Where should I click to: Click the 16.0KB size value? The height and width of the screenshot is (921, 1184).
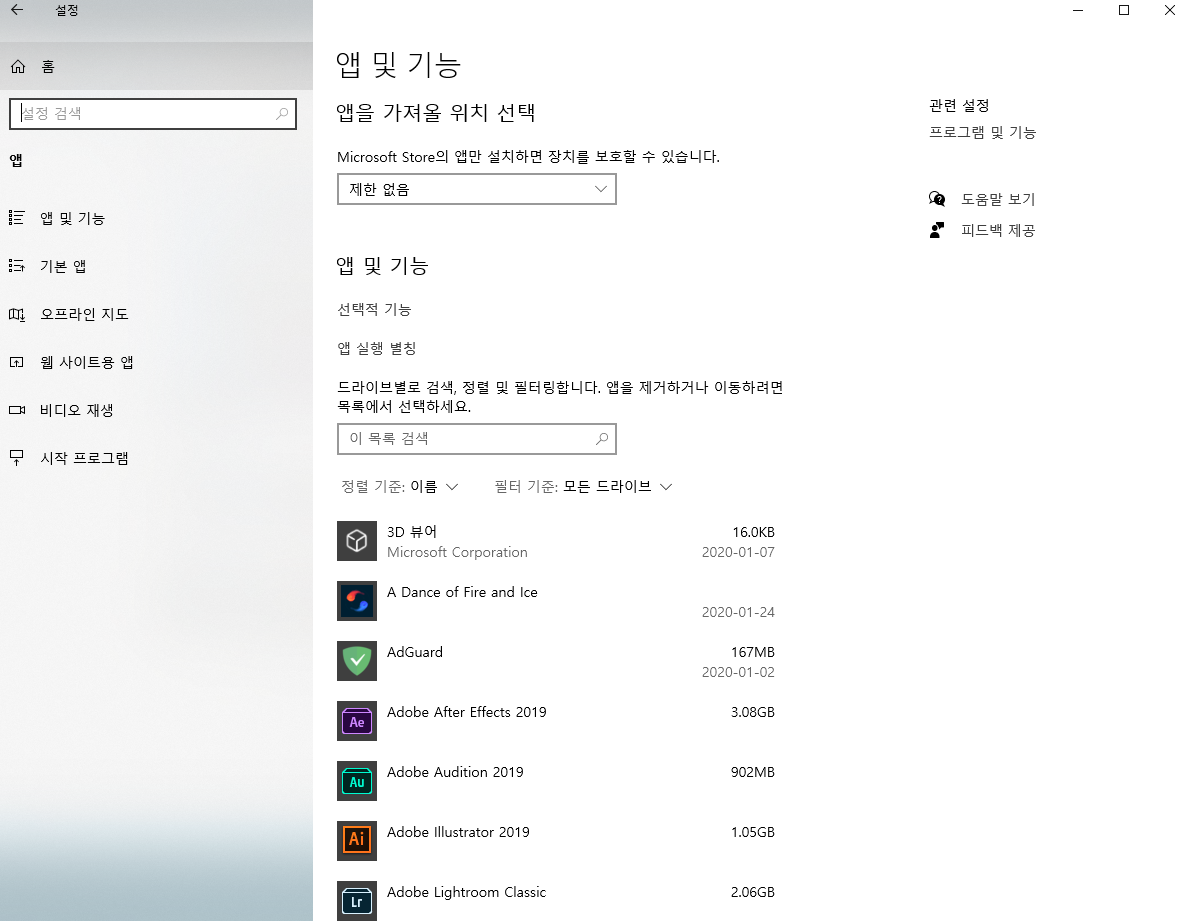pyautogui.click(x=753, y=532)
